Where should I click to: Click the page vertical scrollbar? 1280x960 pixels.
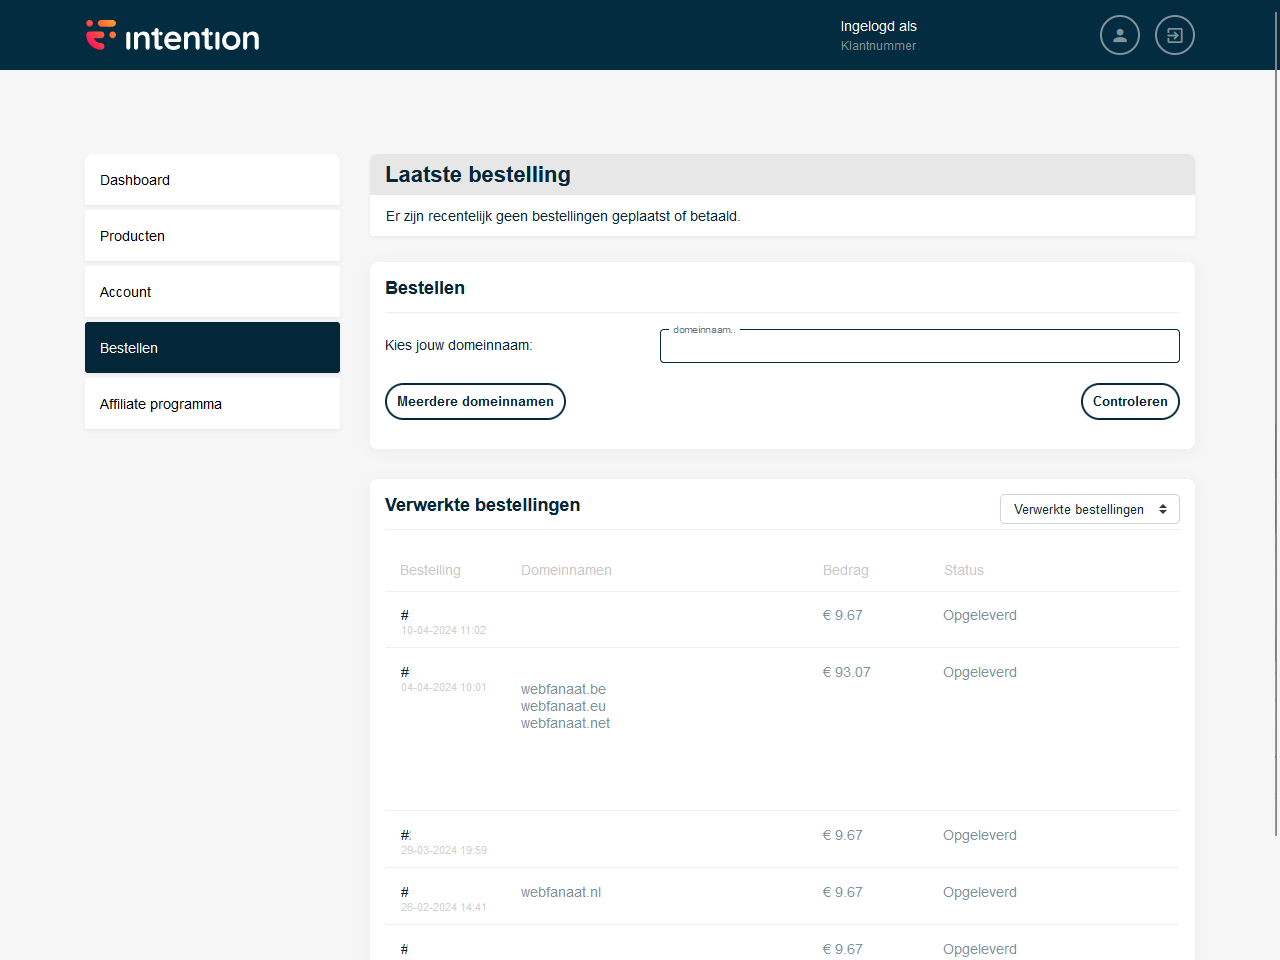coord(1275,450)
